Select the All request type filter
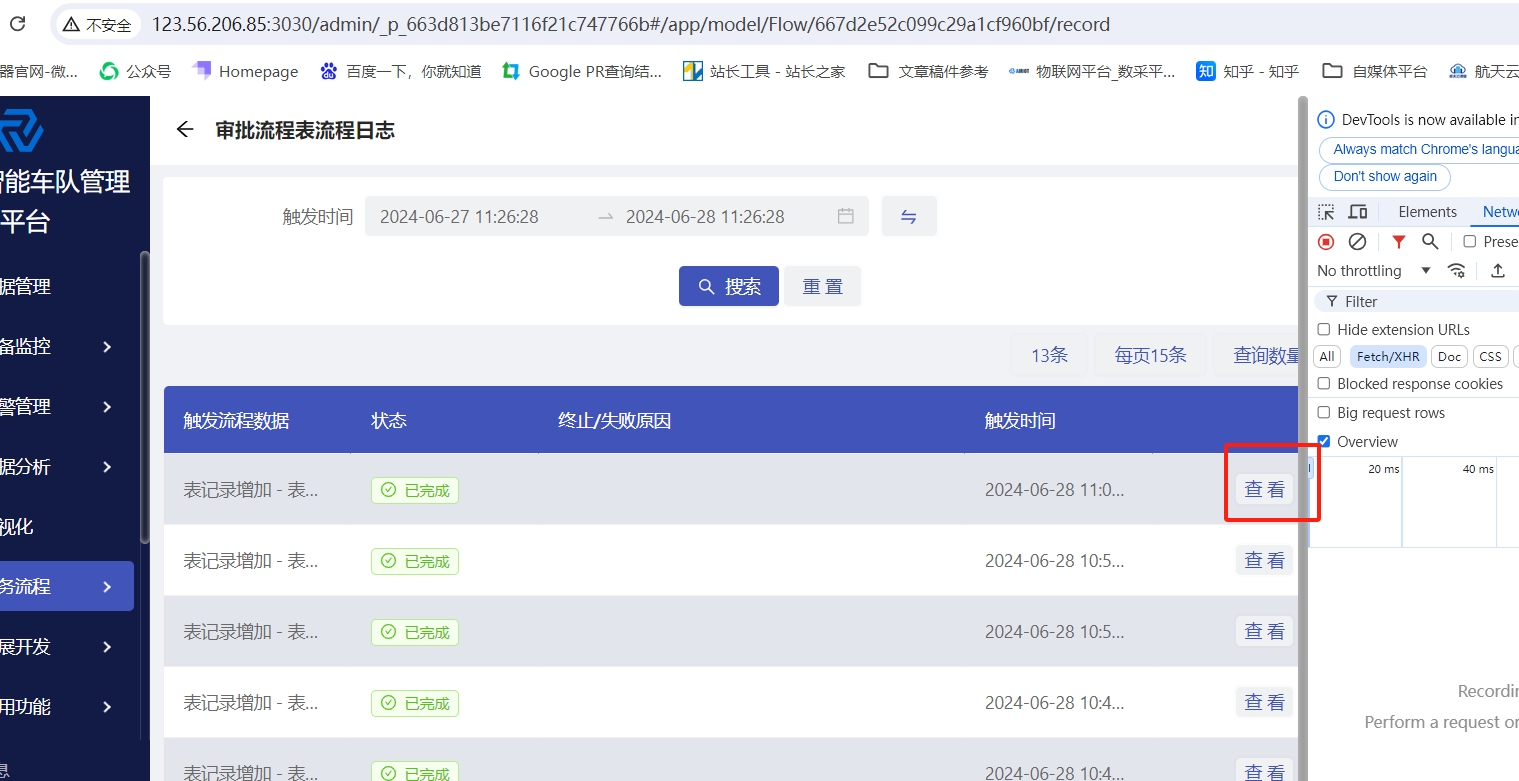Screen dimensions: 1519x781 click(x=1327, y=356)
